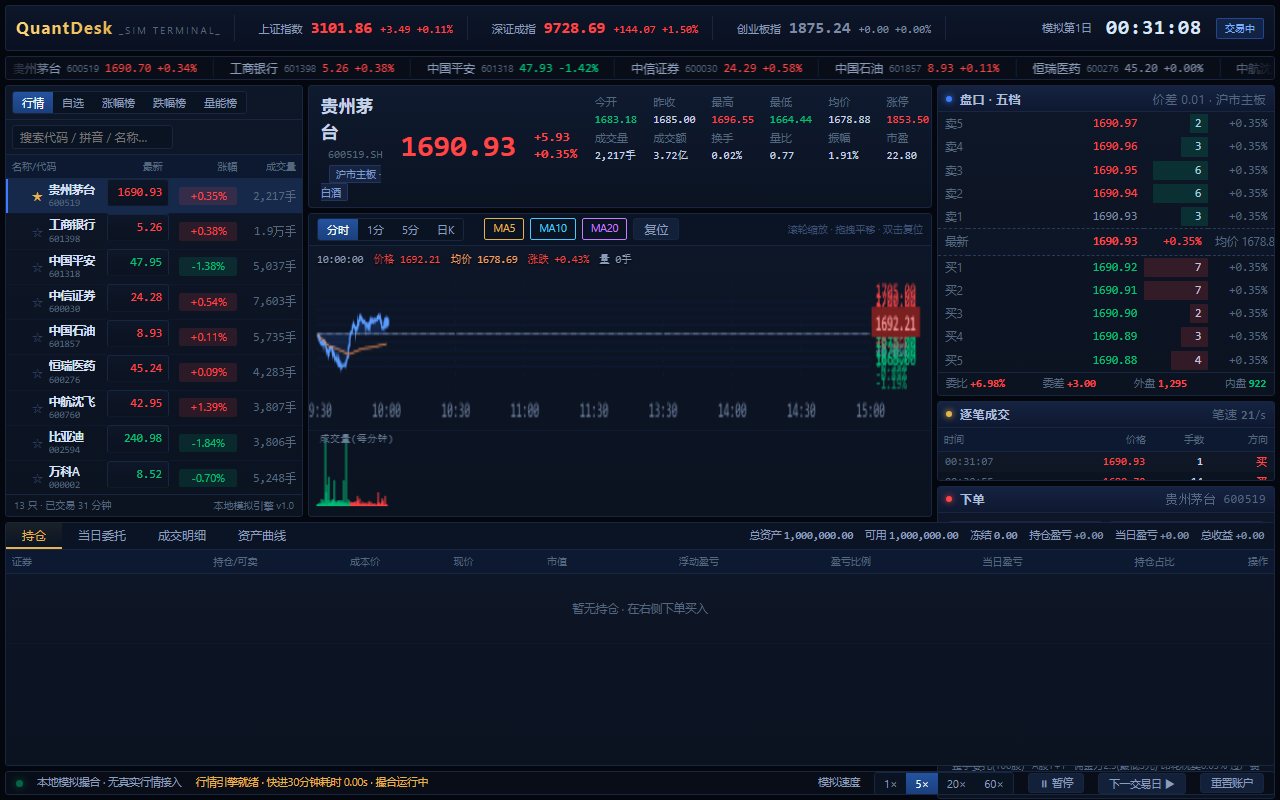The height and width of the screenshot is (800, 1280).
Task: Open the 资产曲线 equity curve tab
Action: pos(262,535)
